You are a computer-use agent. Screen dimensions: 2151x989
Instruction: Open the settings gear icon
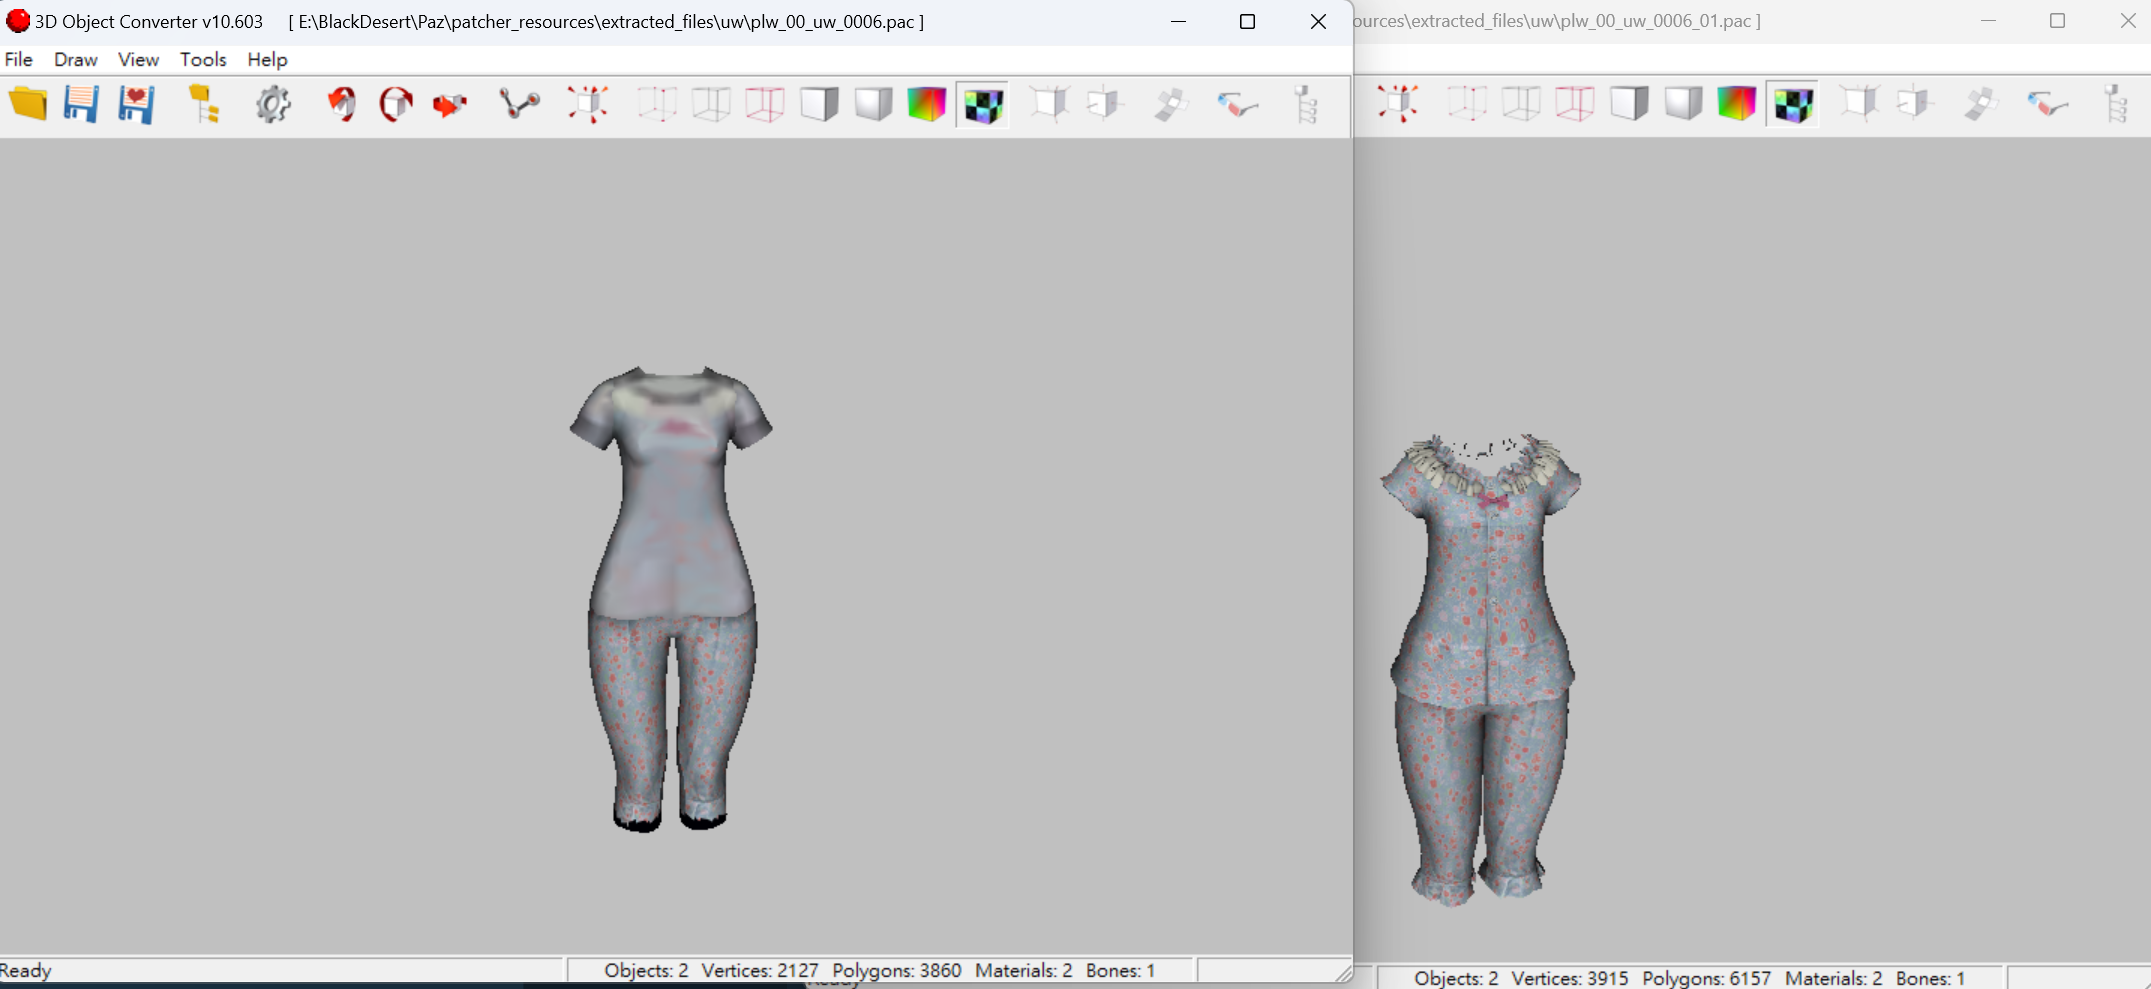click(273, 104)
